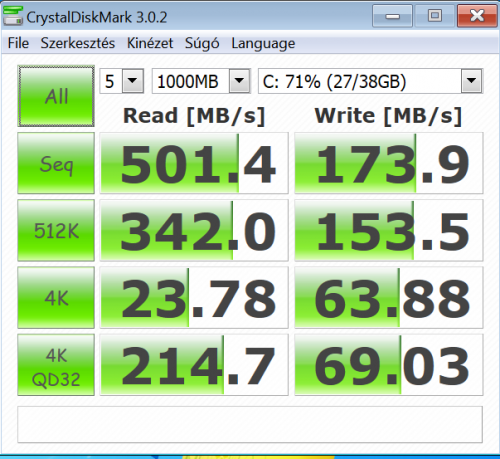Click the empty comment field at the bottom
The image size is (500, 459).
[x=250, y=424]
